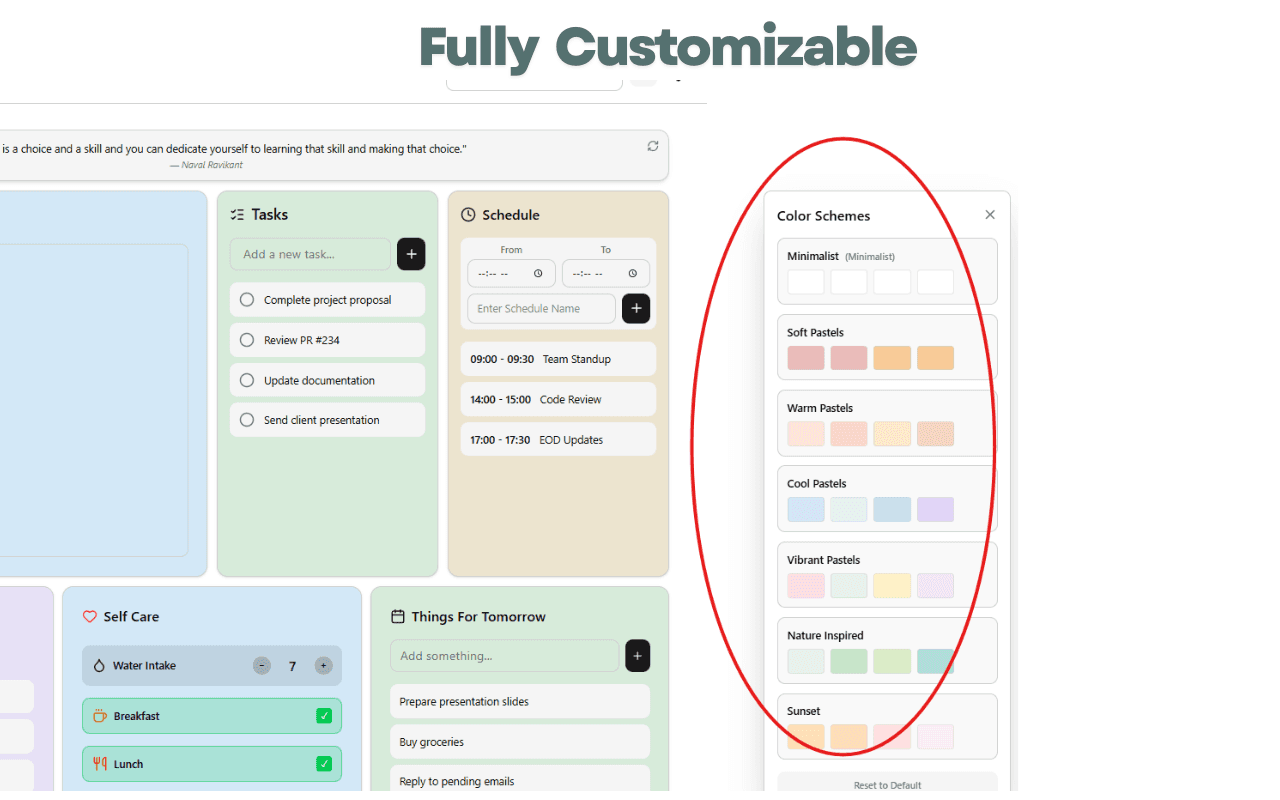Image resolution: width=1280 pixels, height=800 pixels.
Task: Pick the purple swatch in Cool Pastels
Action: (935, 510)
